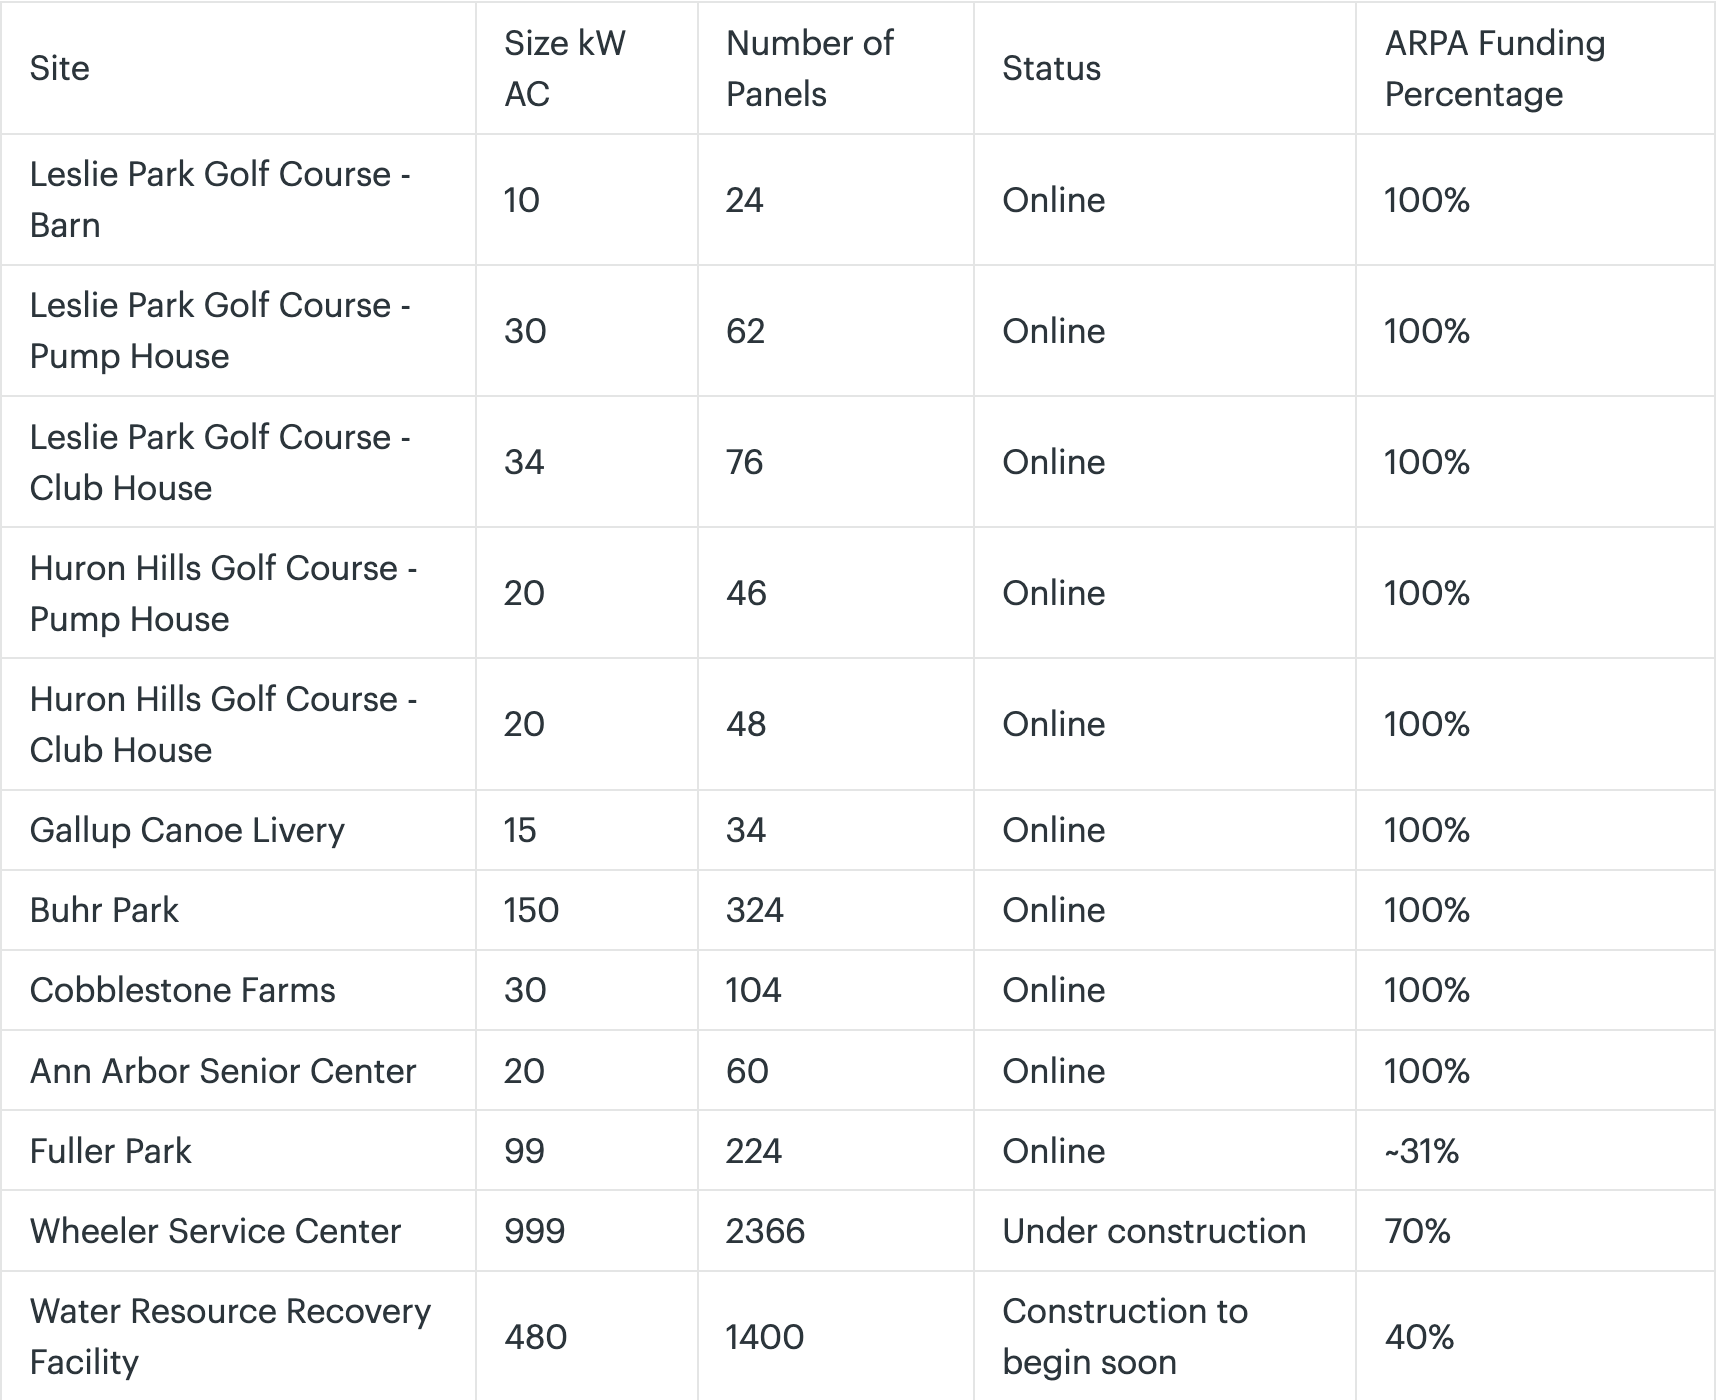
Task: Click the Ann Arbor Senior Center cell
Action: click(x=238, y=1071)
